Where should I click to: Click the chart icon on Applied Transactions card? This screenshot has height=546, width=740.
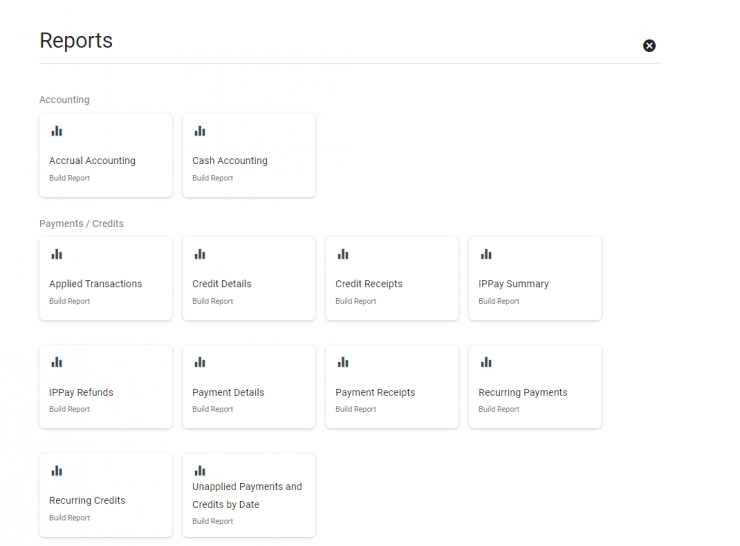click(57, 254)
